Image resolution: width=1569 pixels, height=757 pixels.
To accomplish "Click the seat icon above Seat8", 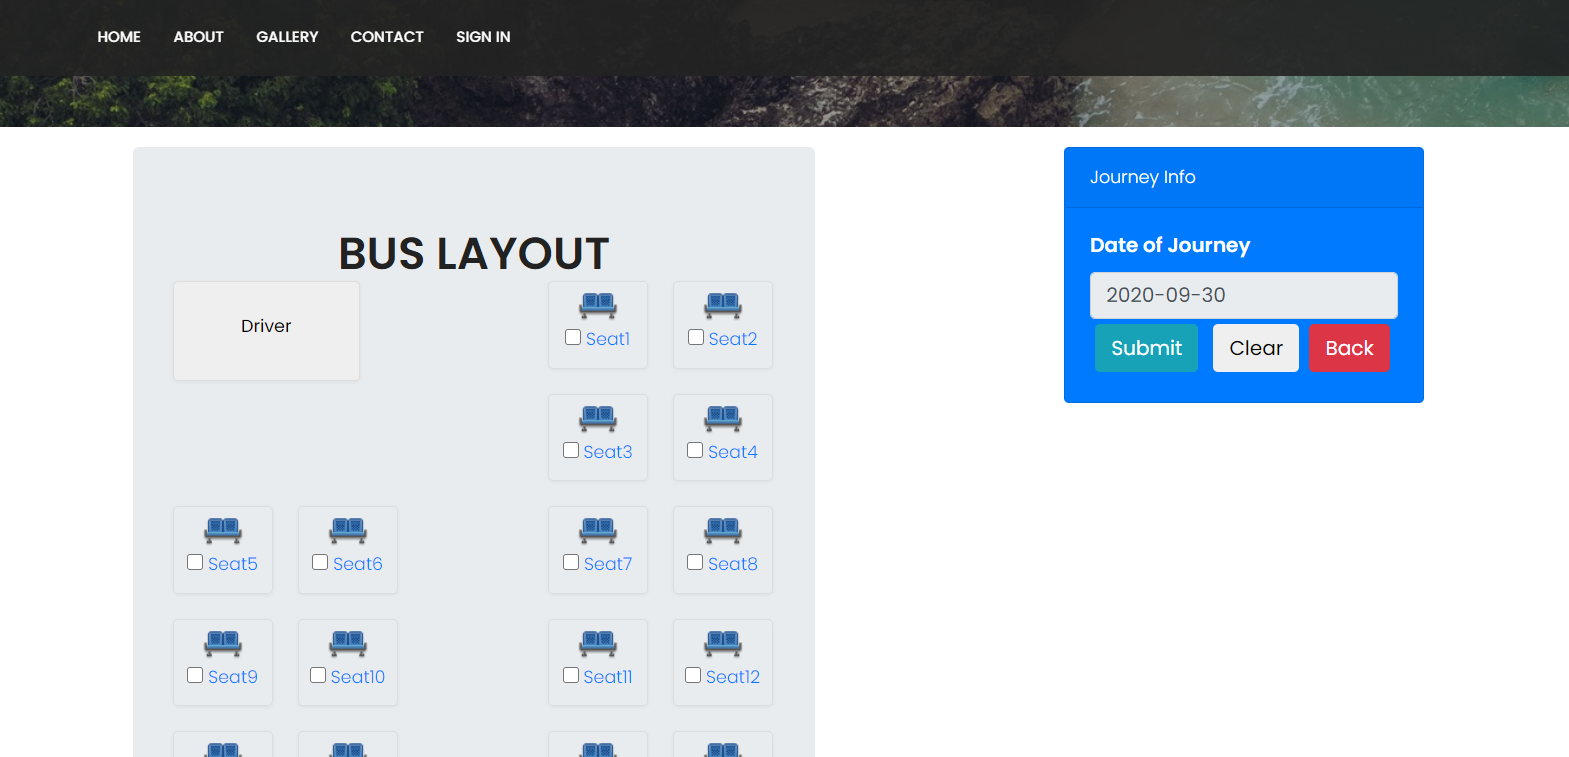I will [723, 531].
